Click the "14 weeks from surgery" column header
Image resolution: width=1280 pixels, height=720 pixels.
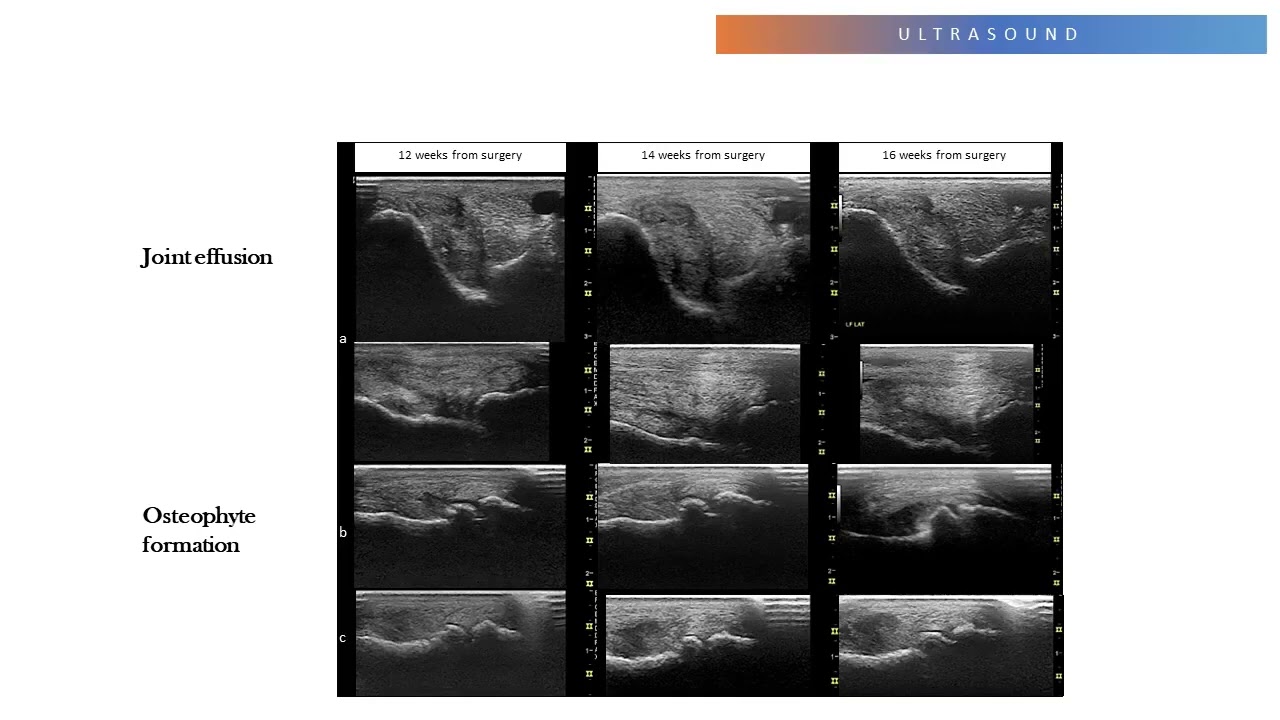click(x=703, y=156)
